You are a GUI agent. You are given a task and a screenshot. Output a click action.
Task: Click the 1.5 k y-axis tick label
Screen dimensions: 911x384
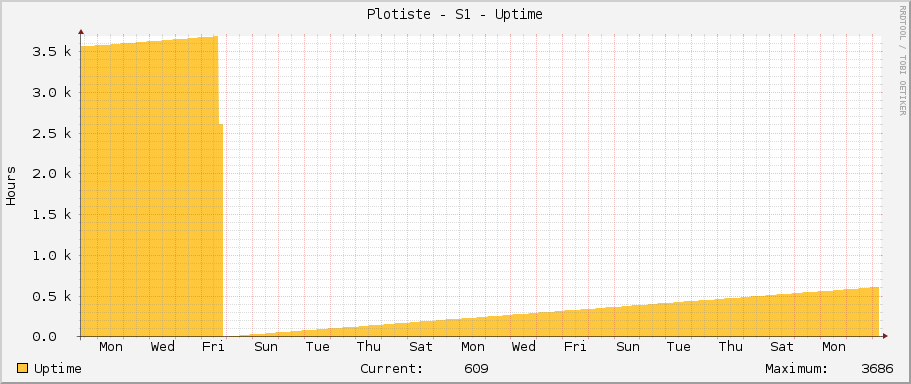52,214
